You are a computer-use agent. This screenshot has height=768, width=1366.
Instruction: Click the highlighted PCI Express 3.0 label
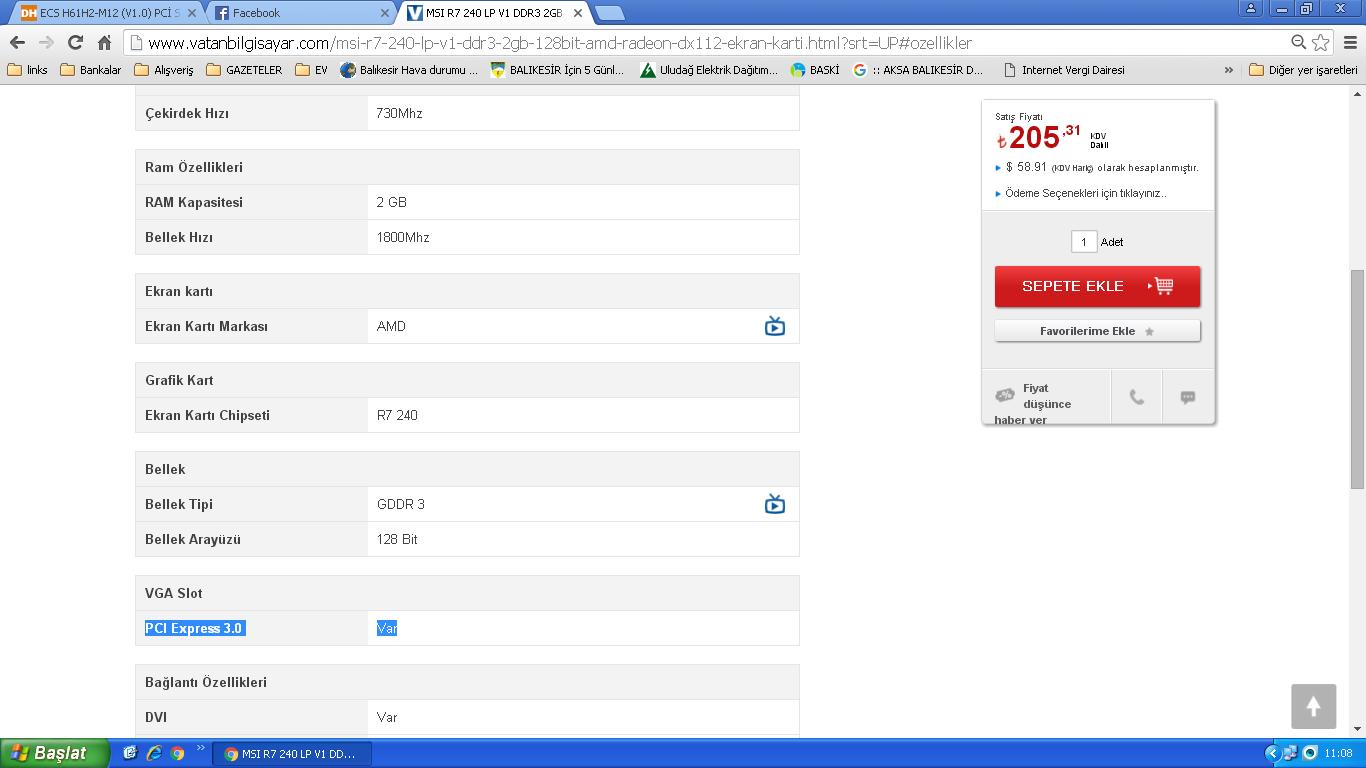tap(194, 628)
